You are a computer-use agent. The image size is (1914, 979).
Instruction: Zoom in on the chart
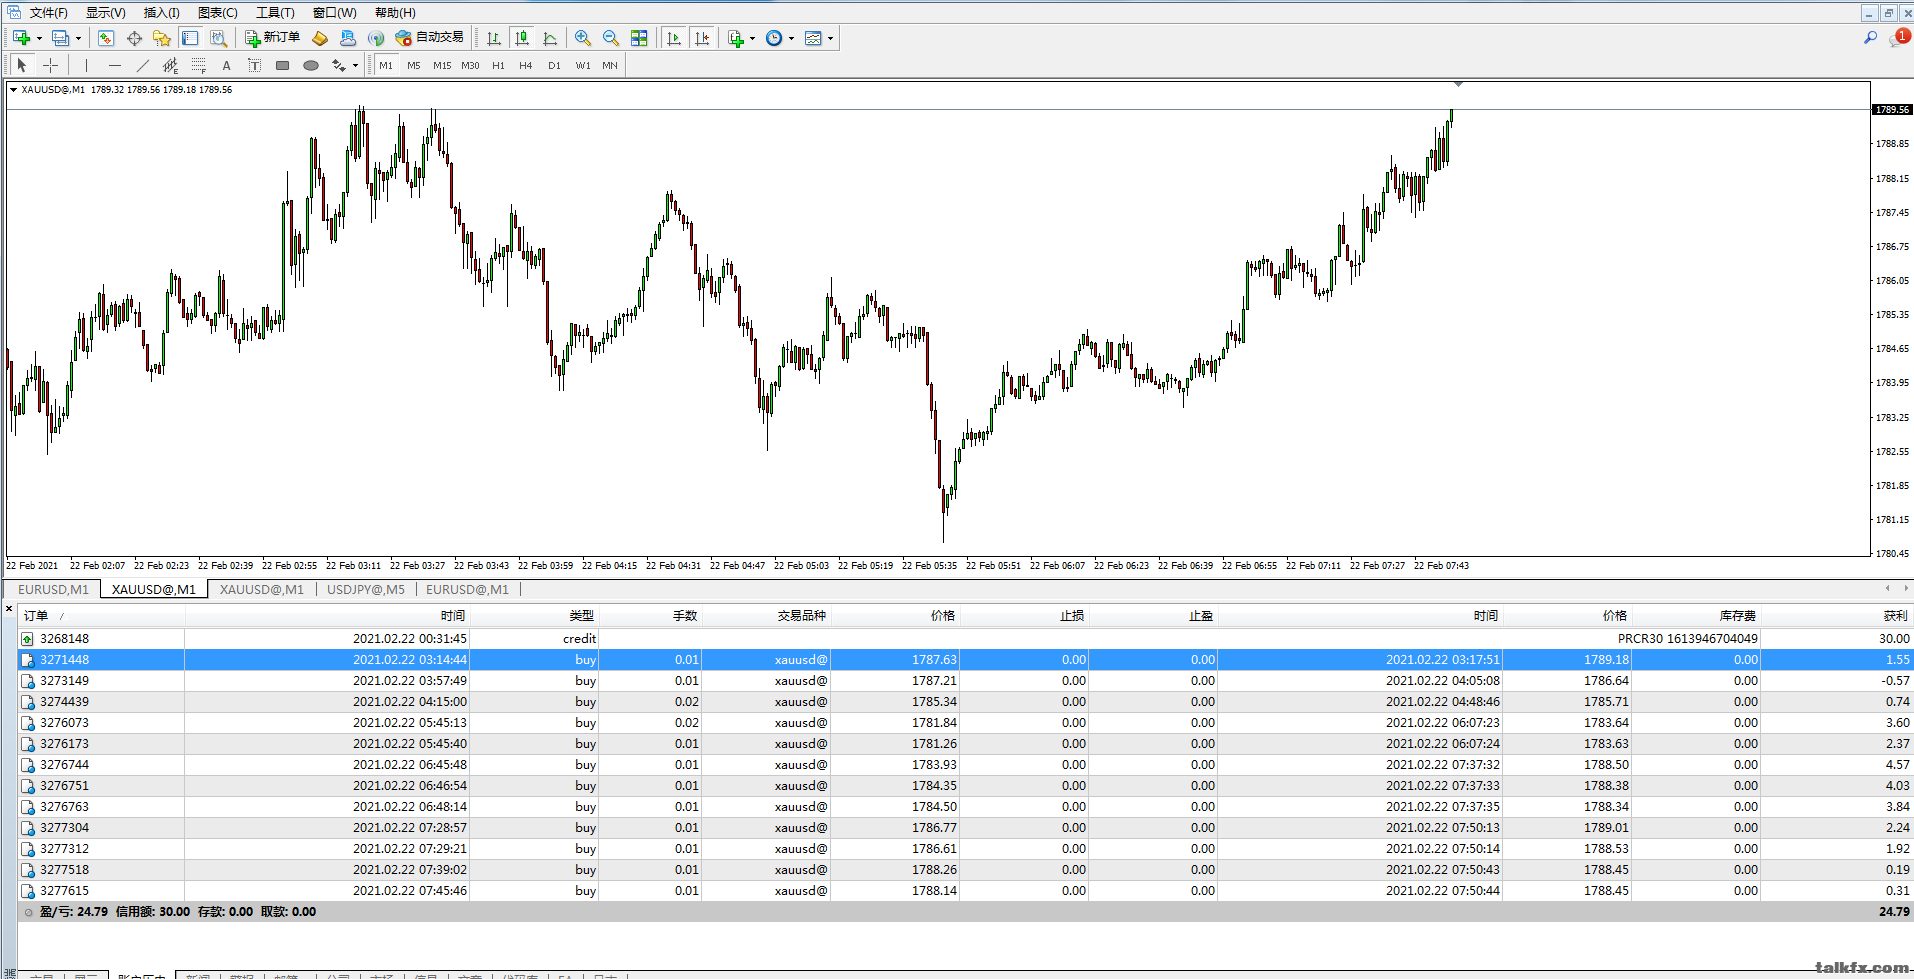(583, 38)
